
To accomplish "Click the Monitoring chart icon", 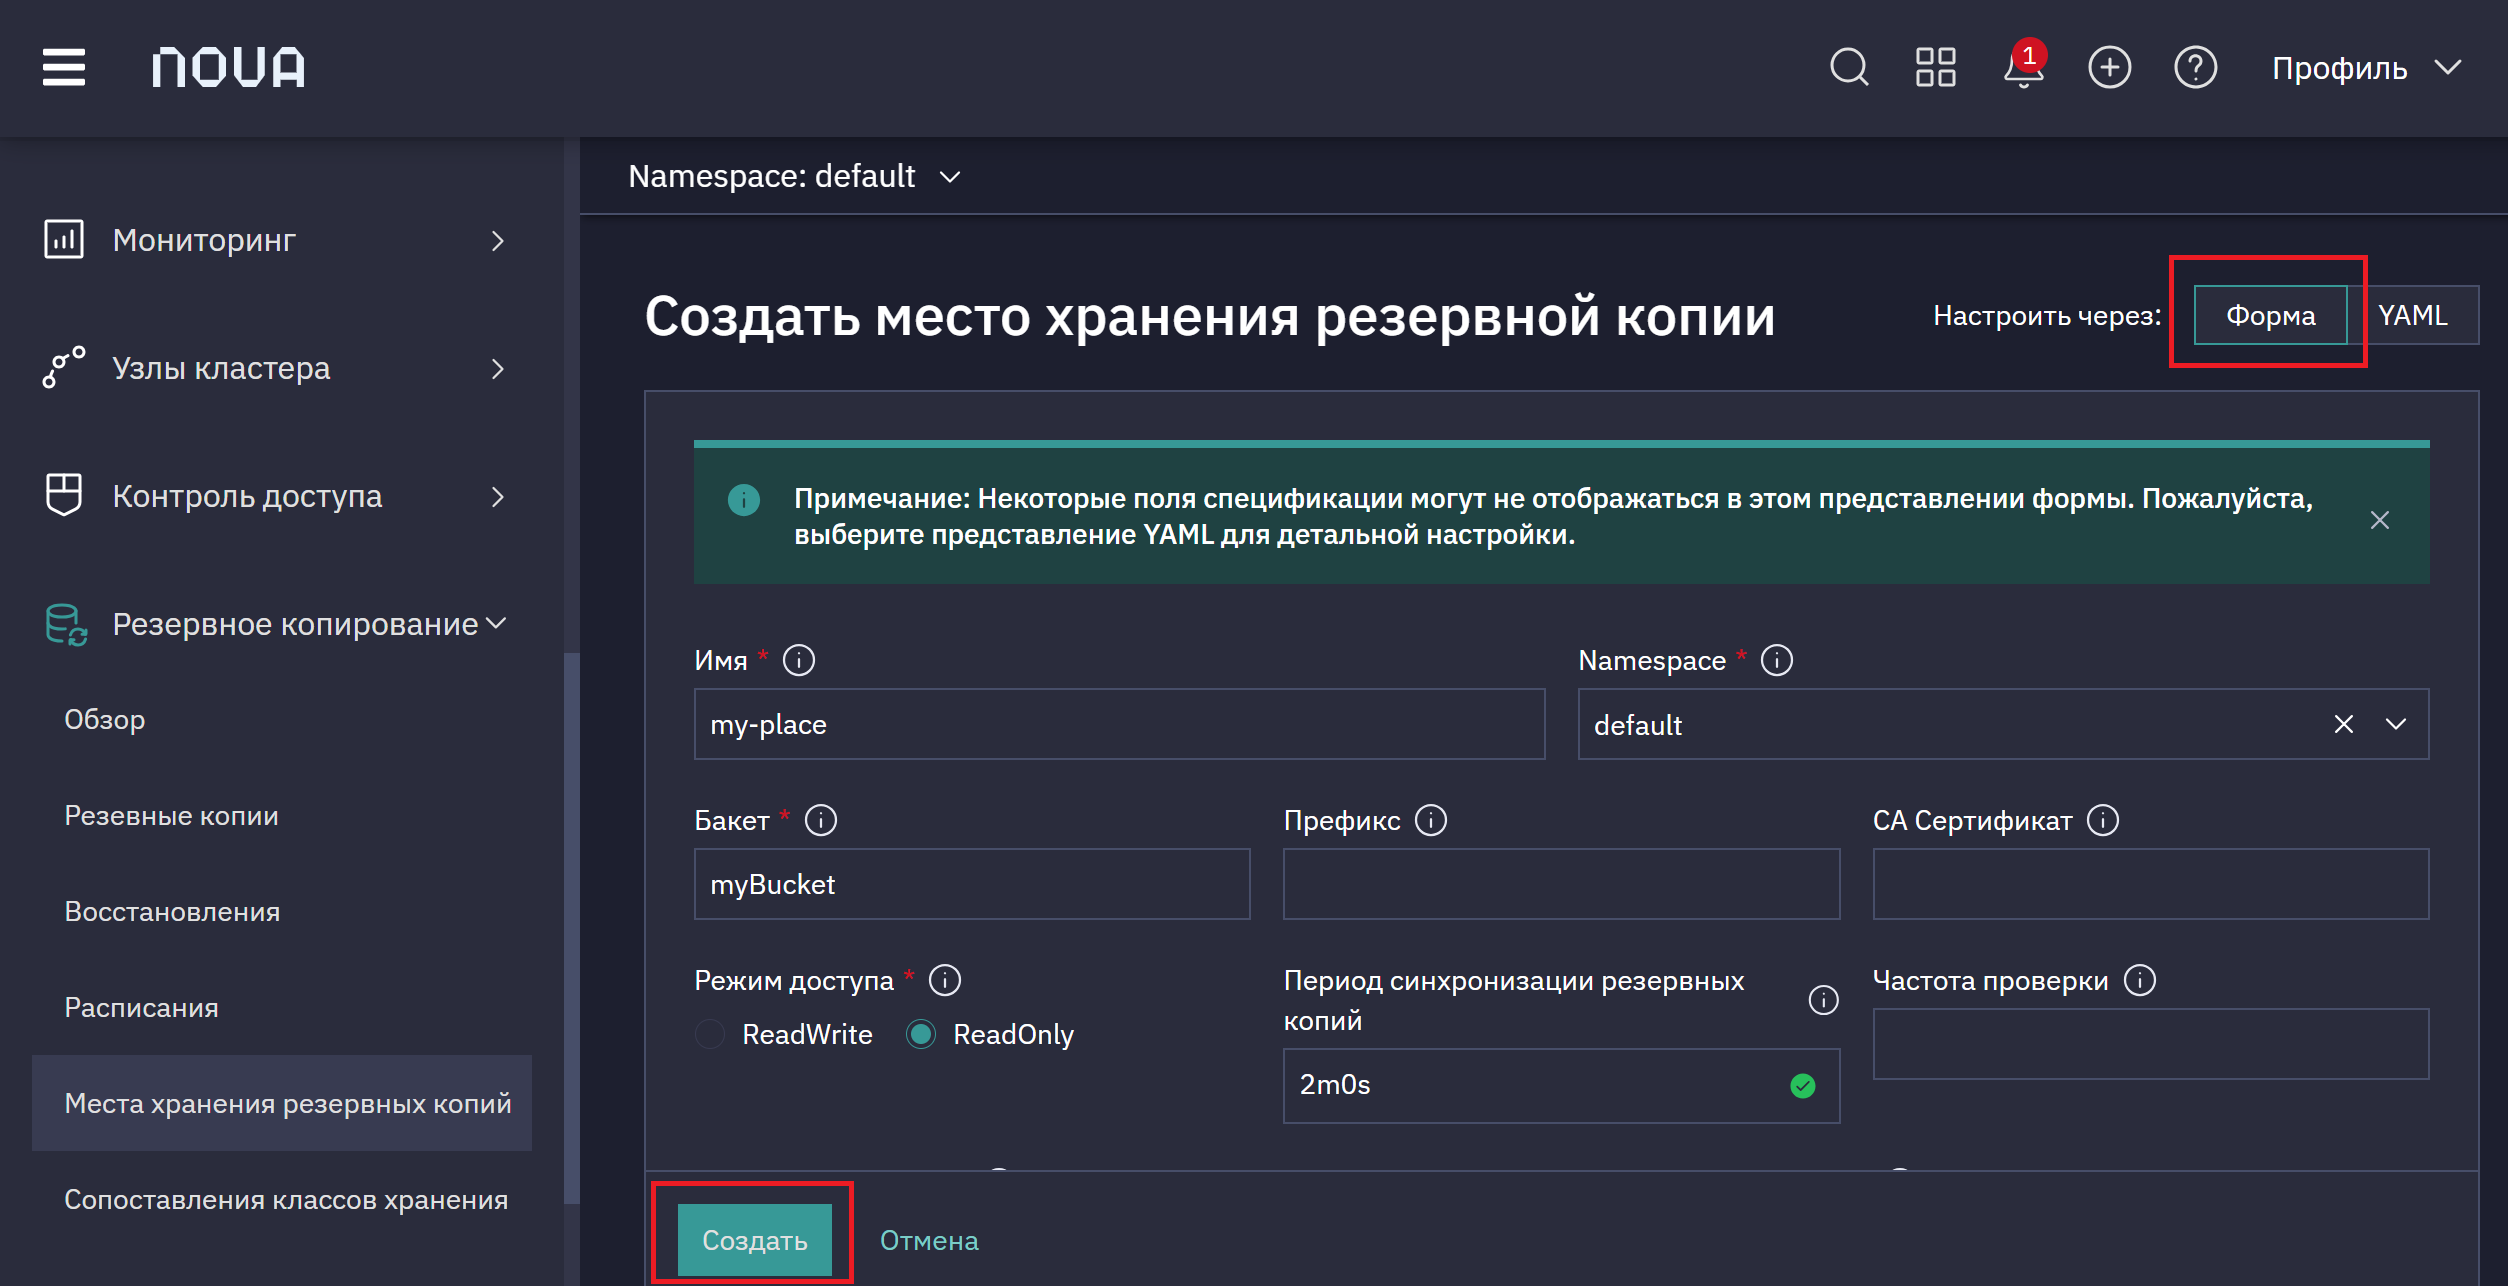I will click(x=64, y=240).
